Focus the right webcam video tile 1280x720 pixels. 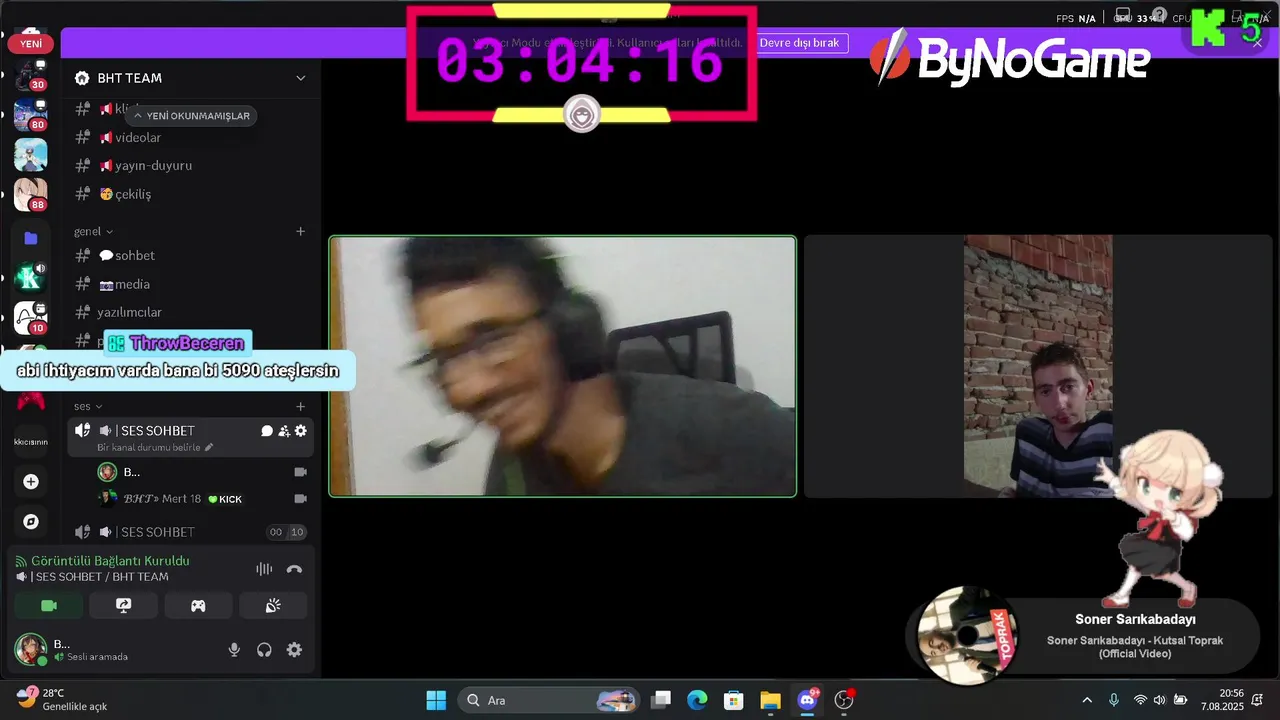pyautogui.click(x=1038, y=366)
